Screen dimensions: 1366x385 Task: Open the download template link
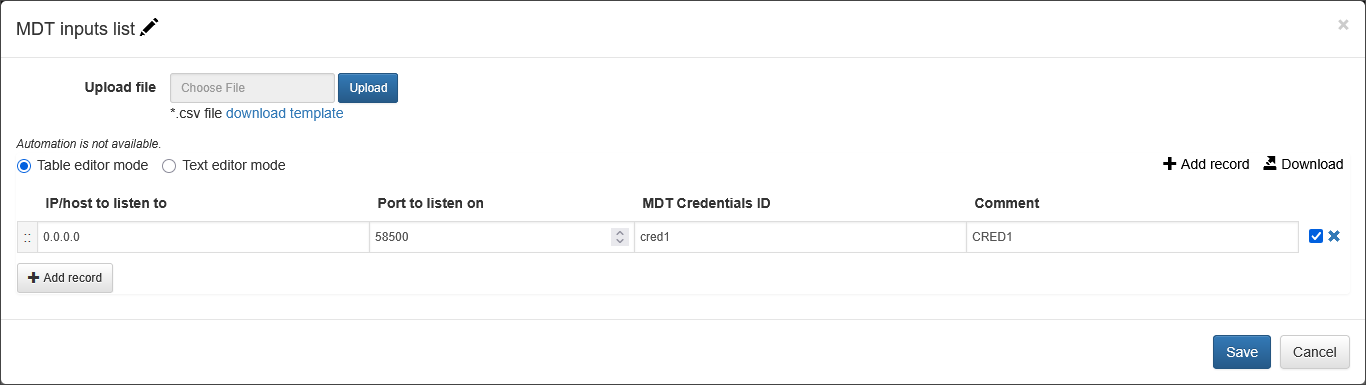(285, 113)
